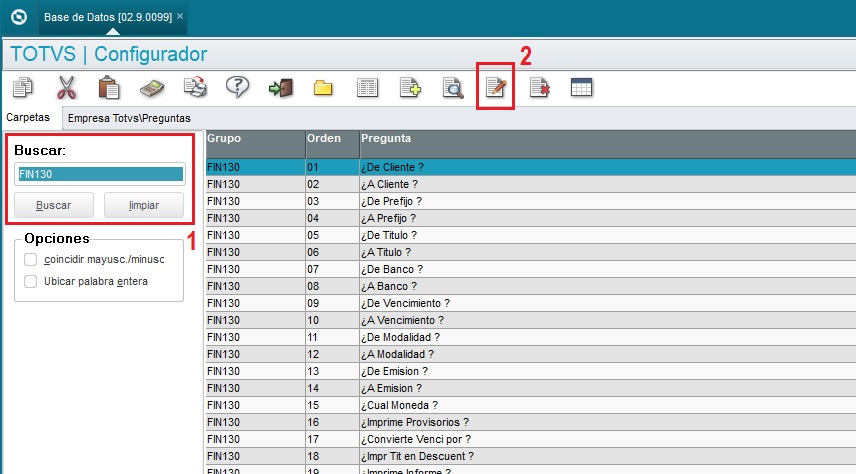Select row ¿A Banco ?
The image size is (856, 474).
[x=531, y=286]
